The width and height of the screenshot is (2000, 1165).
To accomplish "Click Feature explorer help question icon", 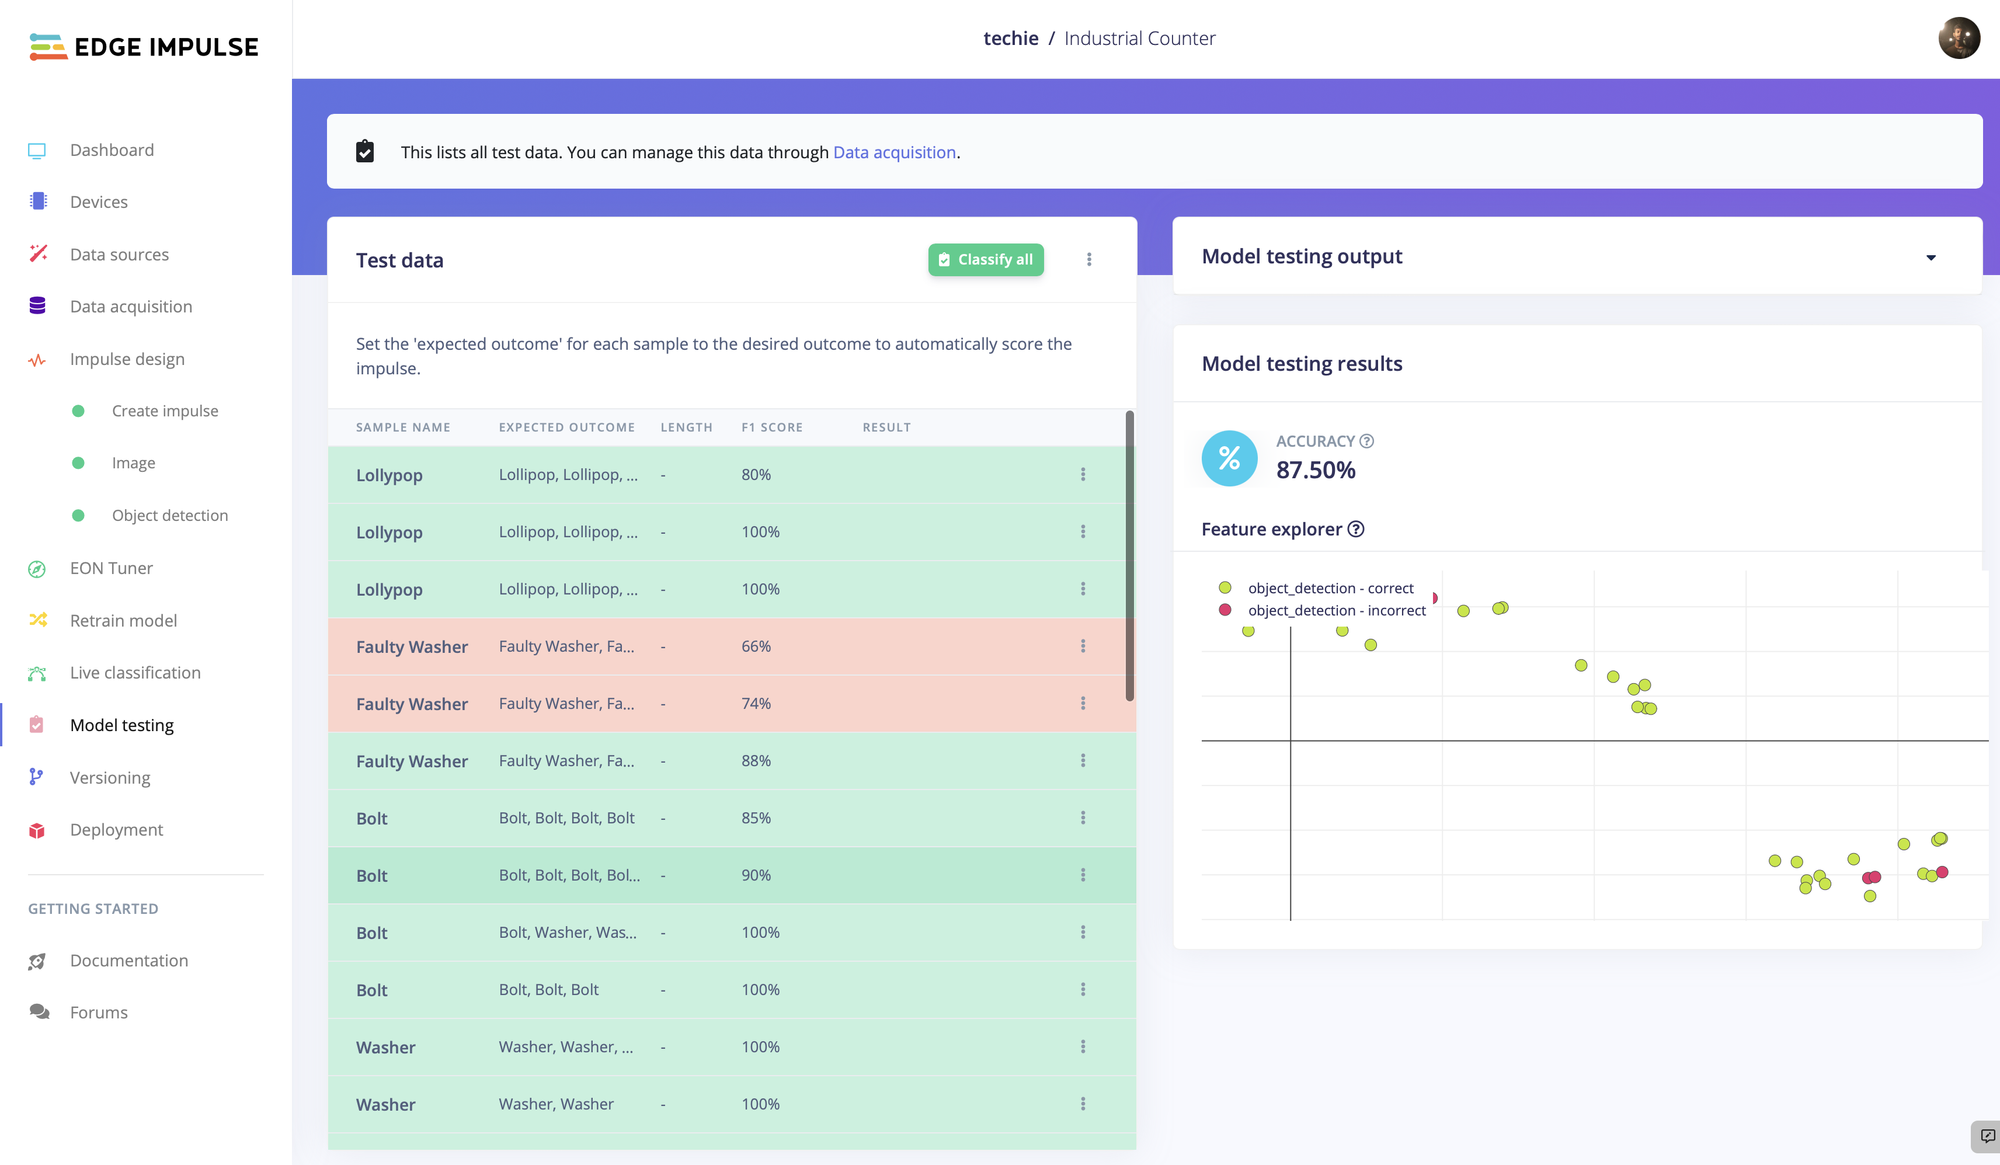I will point(1356,529).
